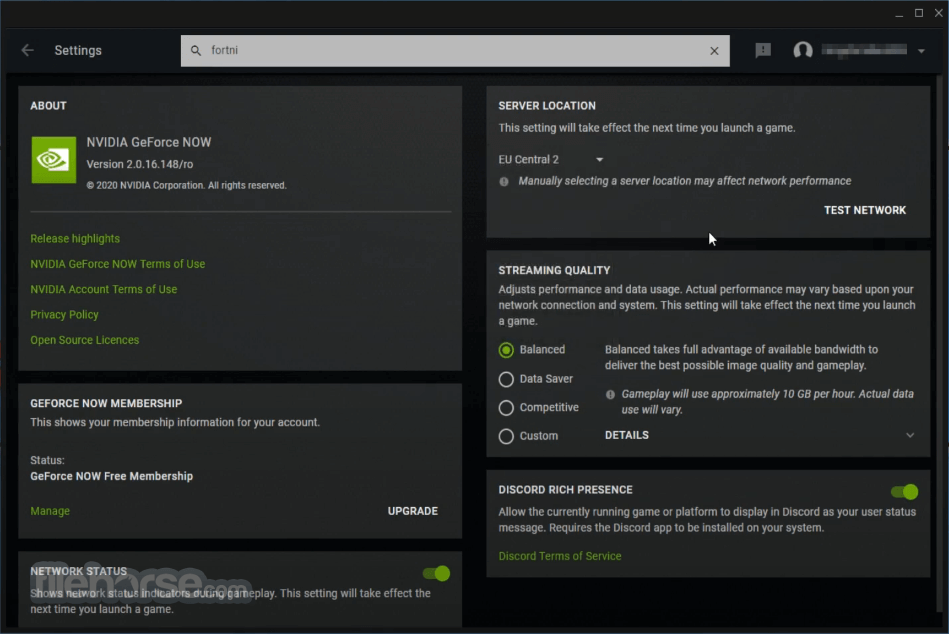This screenshot has height=634, width=949.
Task: Click Manage membership link
Action: [50, 511]
